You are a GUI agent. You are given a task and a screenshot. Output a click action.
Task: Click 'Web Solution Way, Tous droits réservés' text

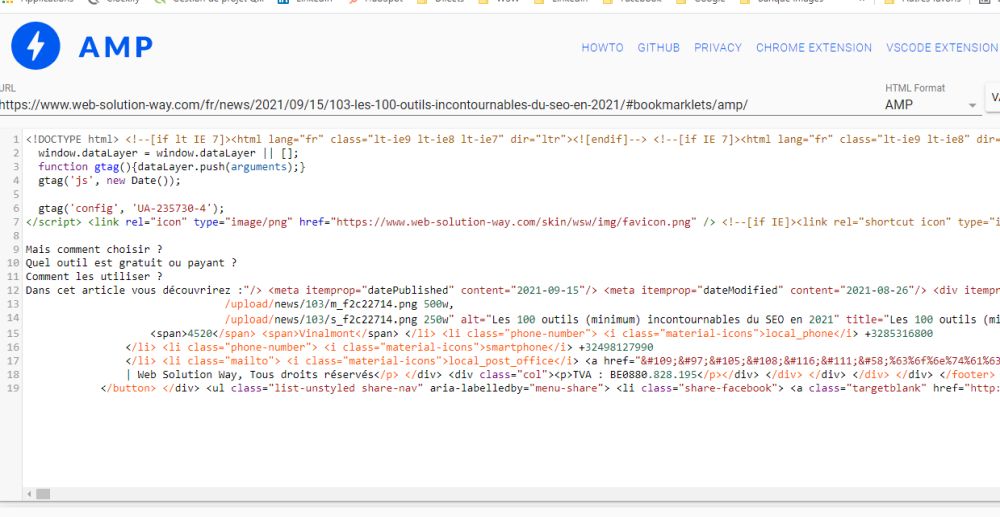tap(255, 375)
